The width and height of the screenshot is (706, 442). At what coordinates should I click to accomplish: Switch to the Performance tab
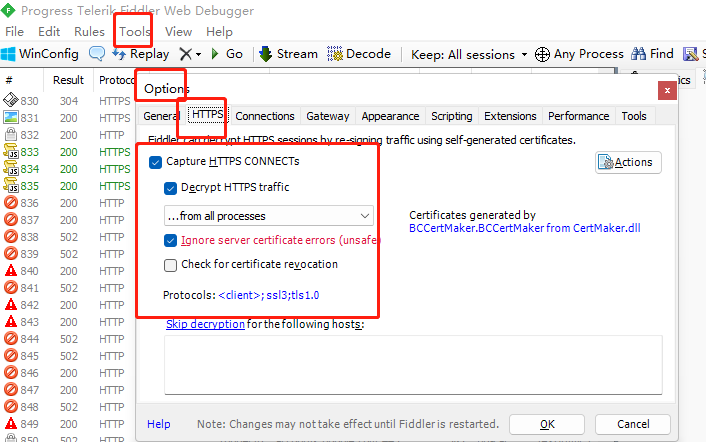[x=579, y=116]
